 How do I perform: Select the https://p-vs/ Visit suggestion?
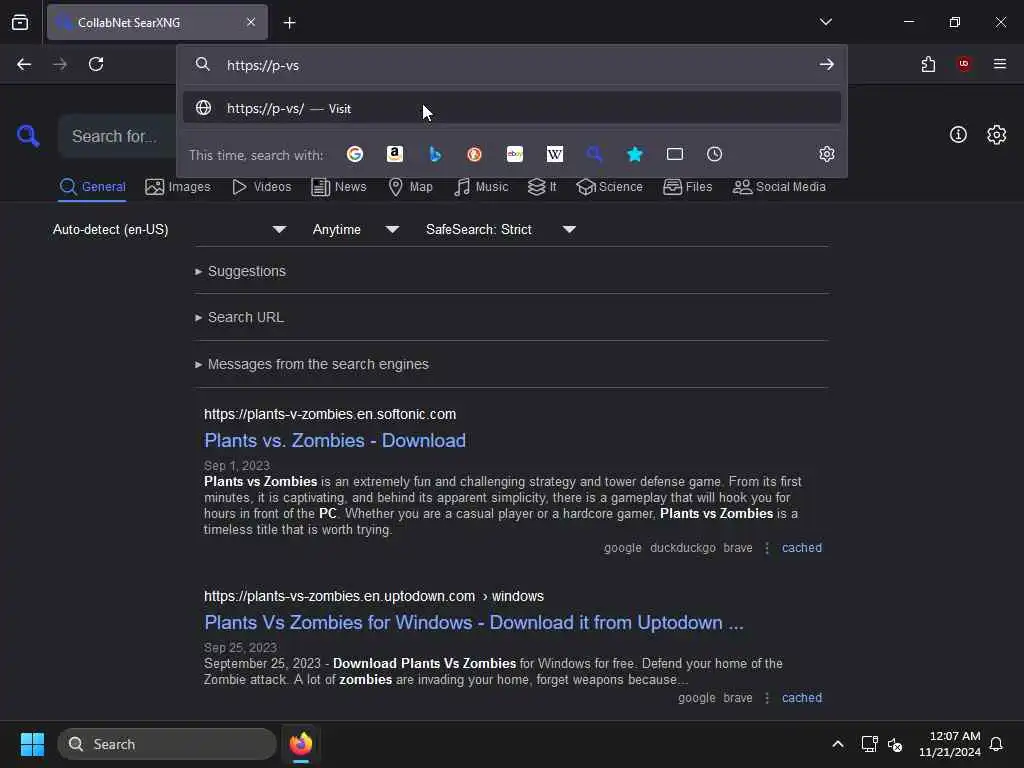point(512,108)
